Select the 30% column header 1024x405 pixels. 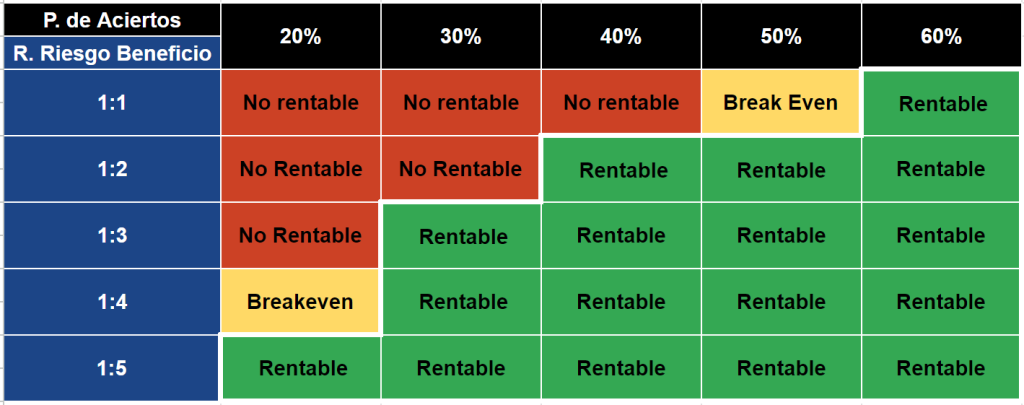pyautogui.click(x=460, y=36)
